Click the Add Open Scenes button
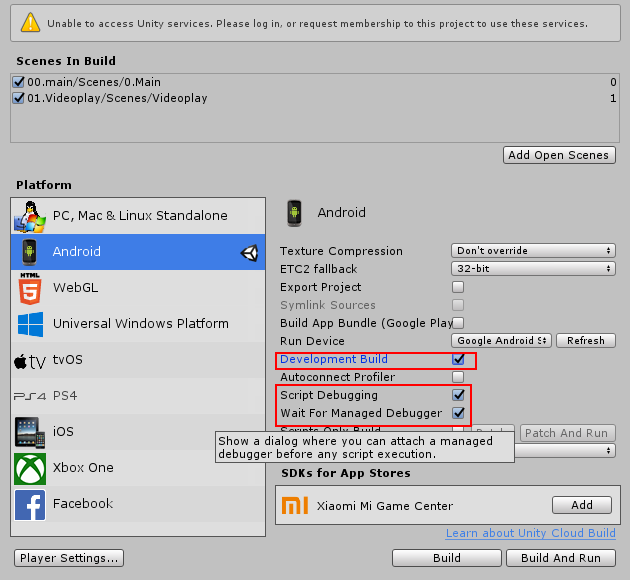 (x=559, y=155)
